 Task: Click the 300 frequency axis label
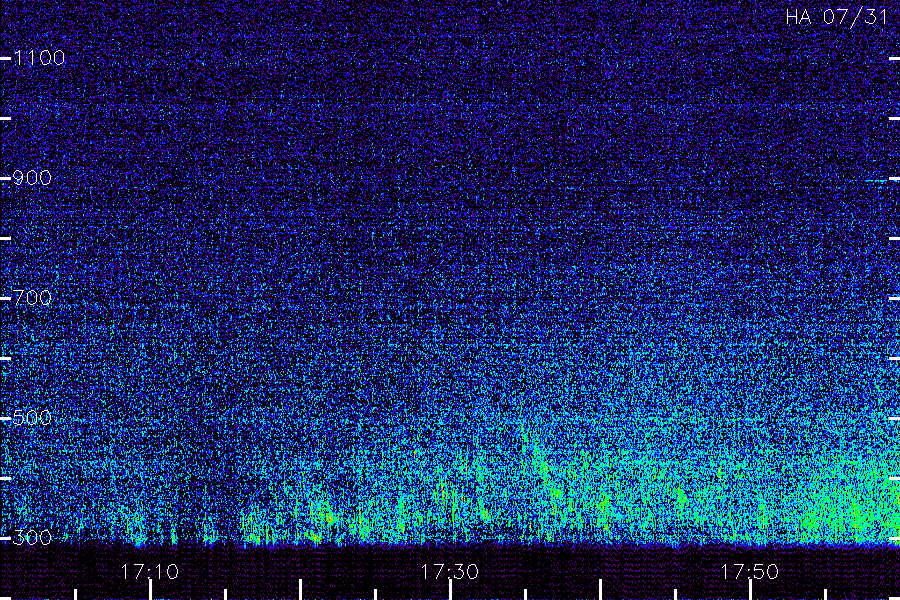pyautogui.click(x=32, y=538)
